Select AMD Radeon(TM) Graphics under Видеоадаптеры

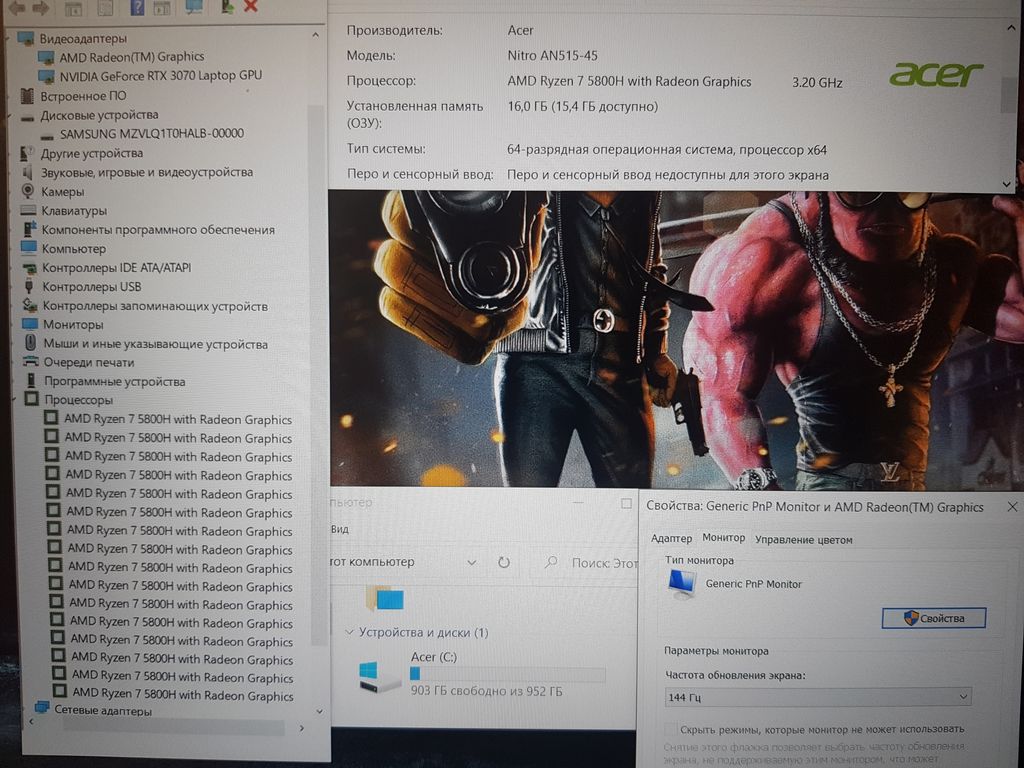(x=132, y=57)
